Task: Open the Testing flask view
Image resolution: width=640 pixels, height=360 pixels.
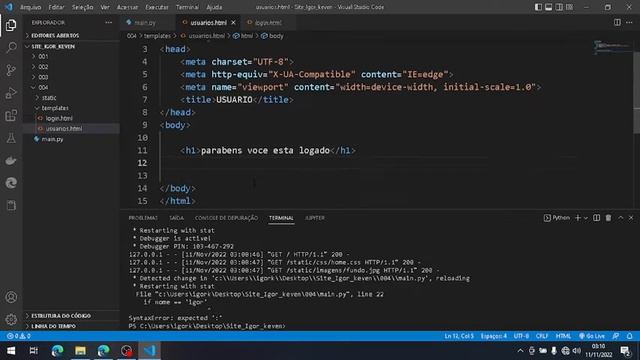Action: [x=11, y=138]
